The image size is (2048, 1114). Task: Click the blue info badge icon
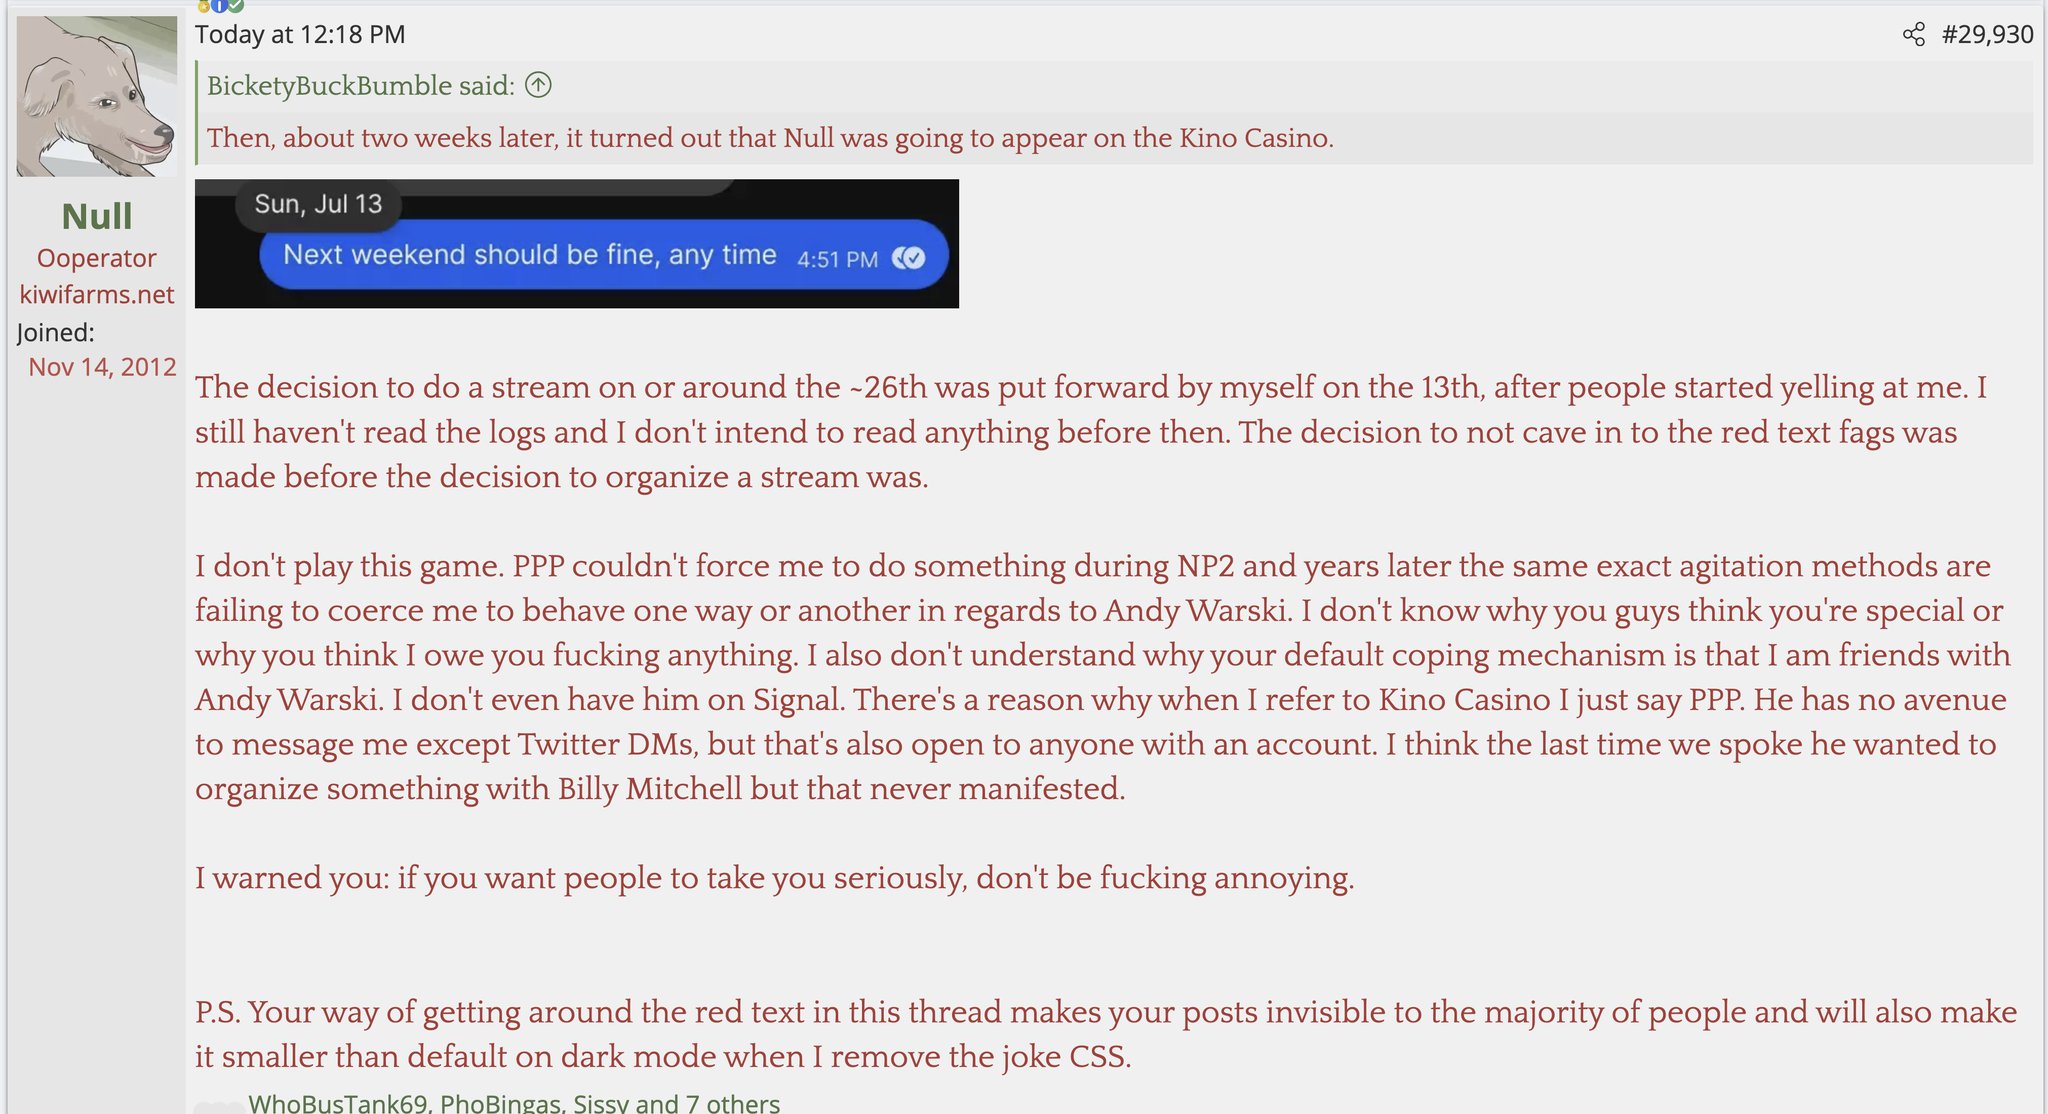(x=219, y=6)
